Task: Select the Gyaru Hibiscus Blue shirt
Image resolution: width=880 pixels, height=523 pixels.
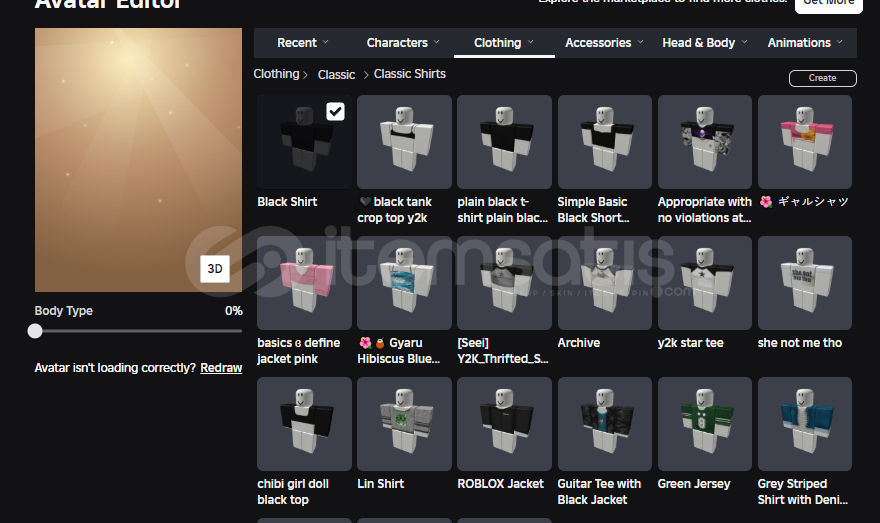Action: (404, 283)
